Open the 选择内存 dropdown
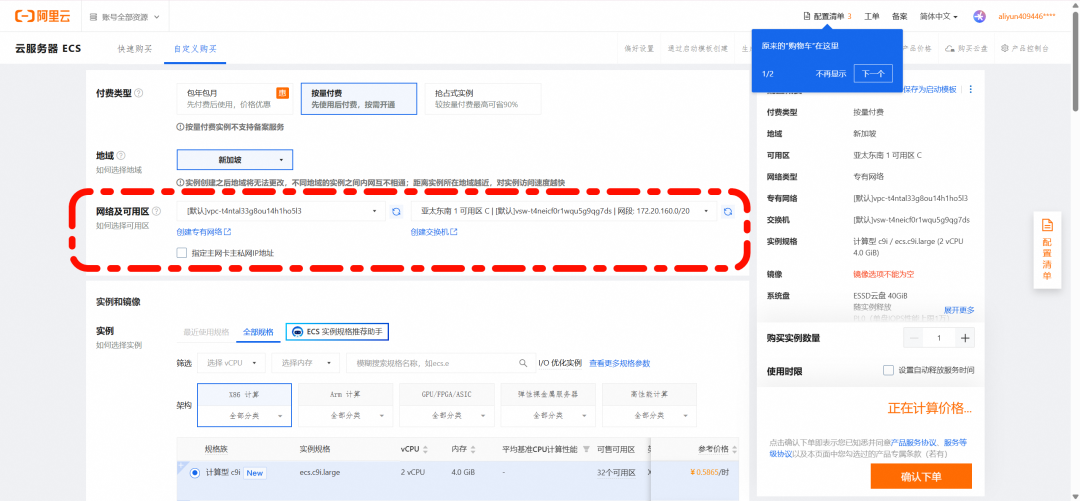This screenshot has width=1080, height=501. click(306, 362)
